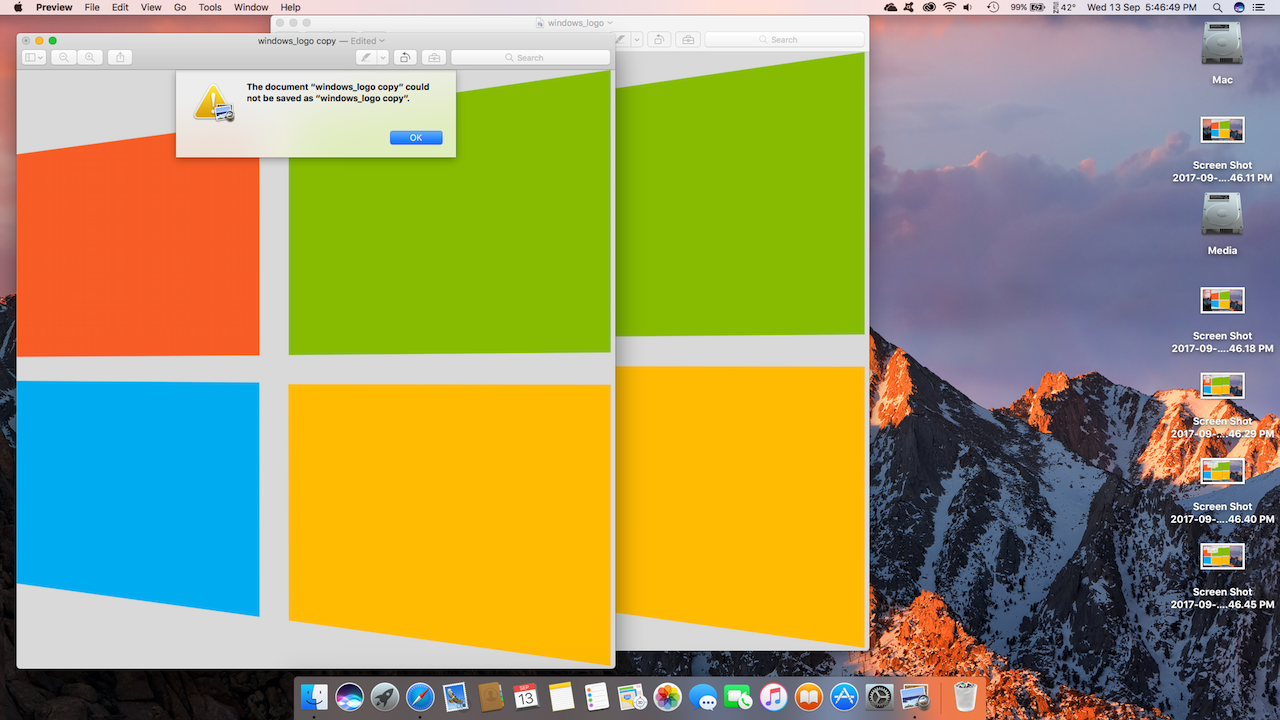Click OK in the save error dialog
Image resolution: width=1280 pixels, height=720 pixels.
click(416, 138)
